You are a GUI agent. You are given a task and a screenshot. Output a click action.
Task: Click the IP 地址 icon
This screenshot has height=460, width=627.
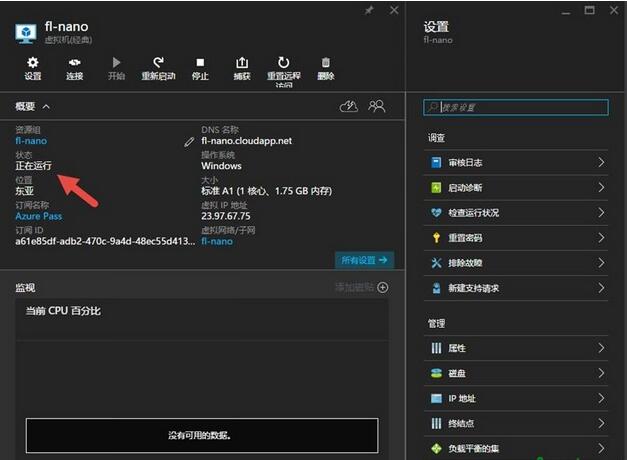coord(436,398)
